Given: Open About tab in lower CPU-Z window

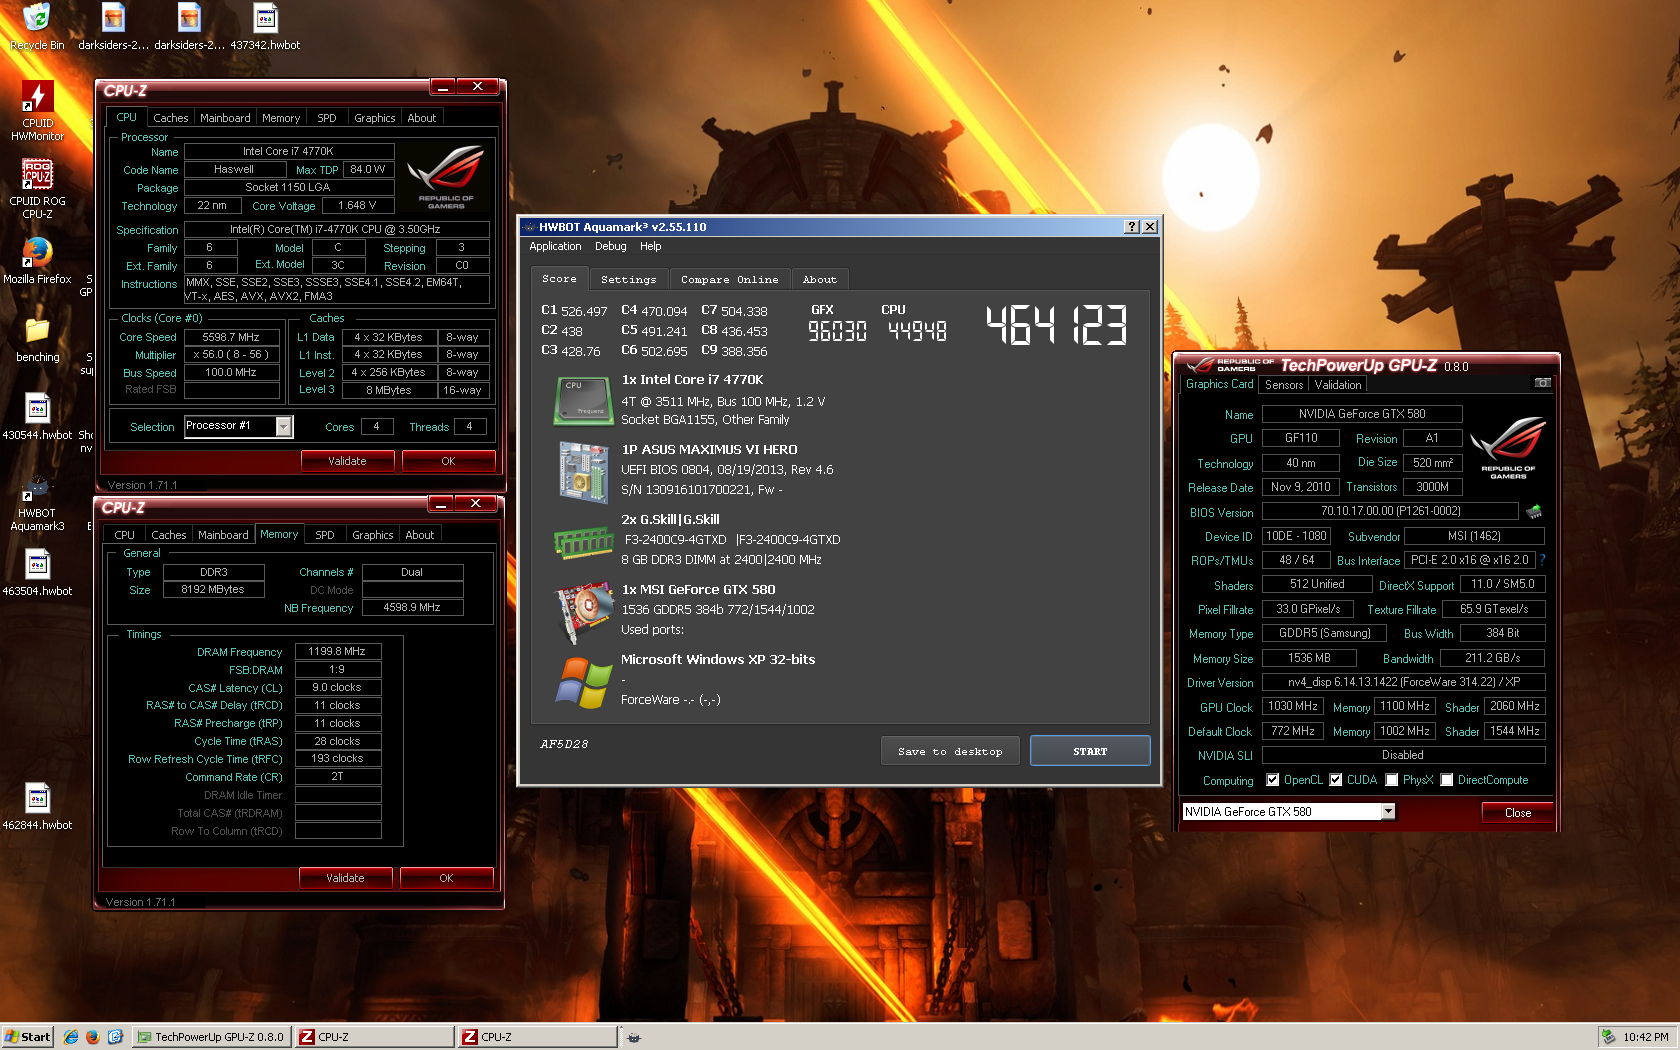Looking at the screenshot, I should (420, 535).
